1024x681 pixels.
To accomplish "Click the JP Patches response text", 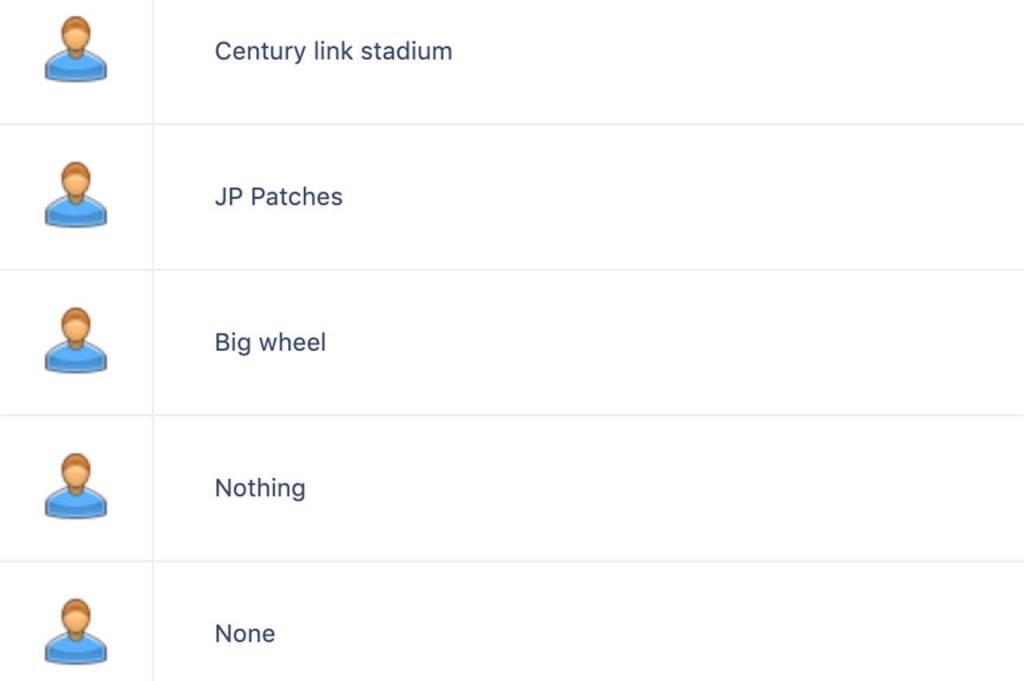I will [278, 197].
